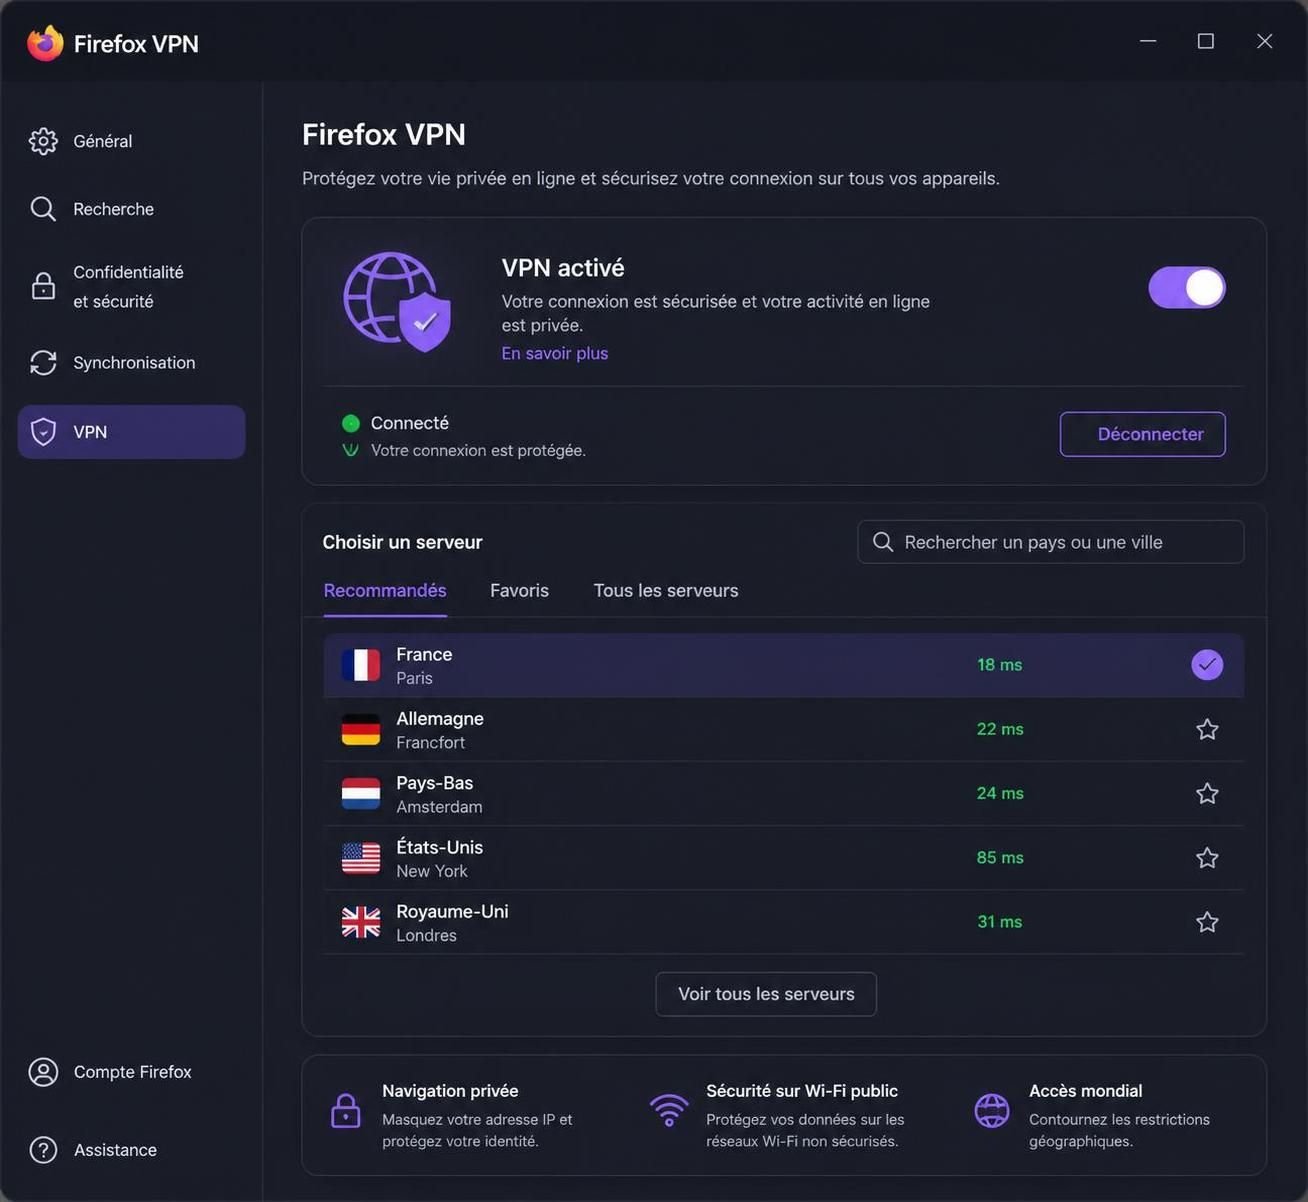Screen dimensions: 1308x1202
Task: Click the green shield icon beside 'Votre connexion est protégée'
Action: 350,450
